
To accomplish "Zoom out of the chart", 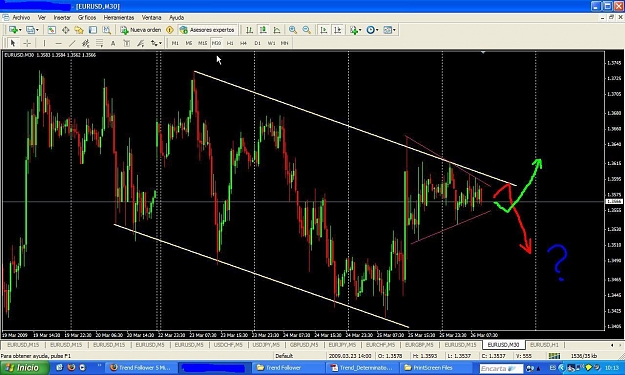I will [x=307, y=30].
